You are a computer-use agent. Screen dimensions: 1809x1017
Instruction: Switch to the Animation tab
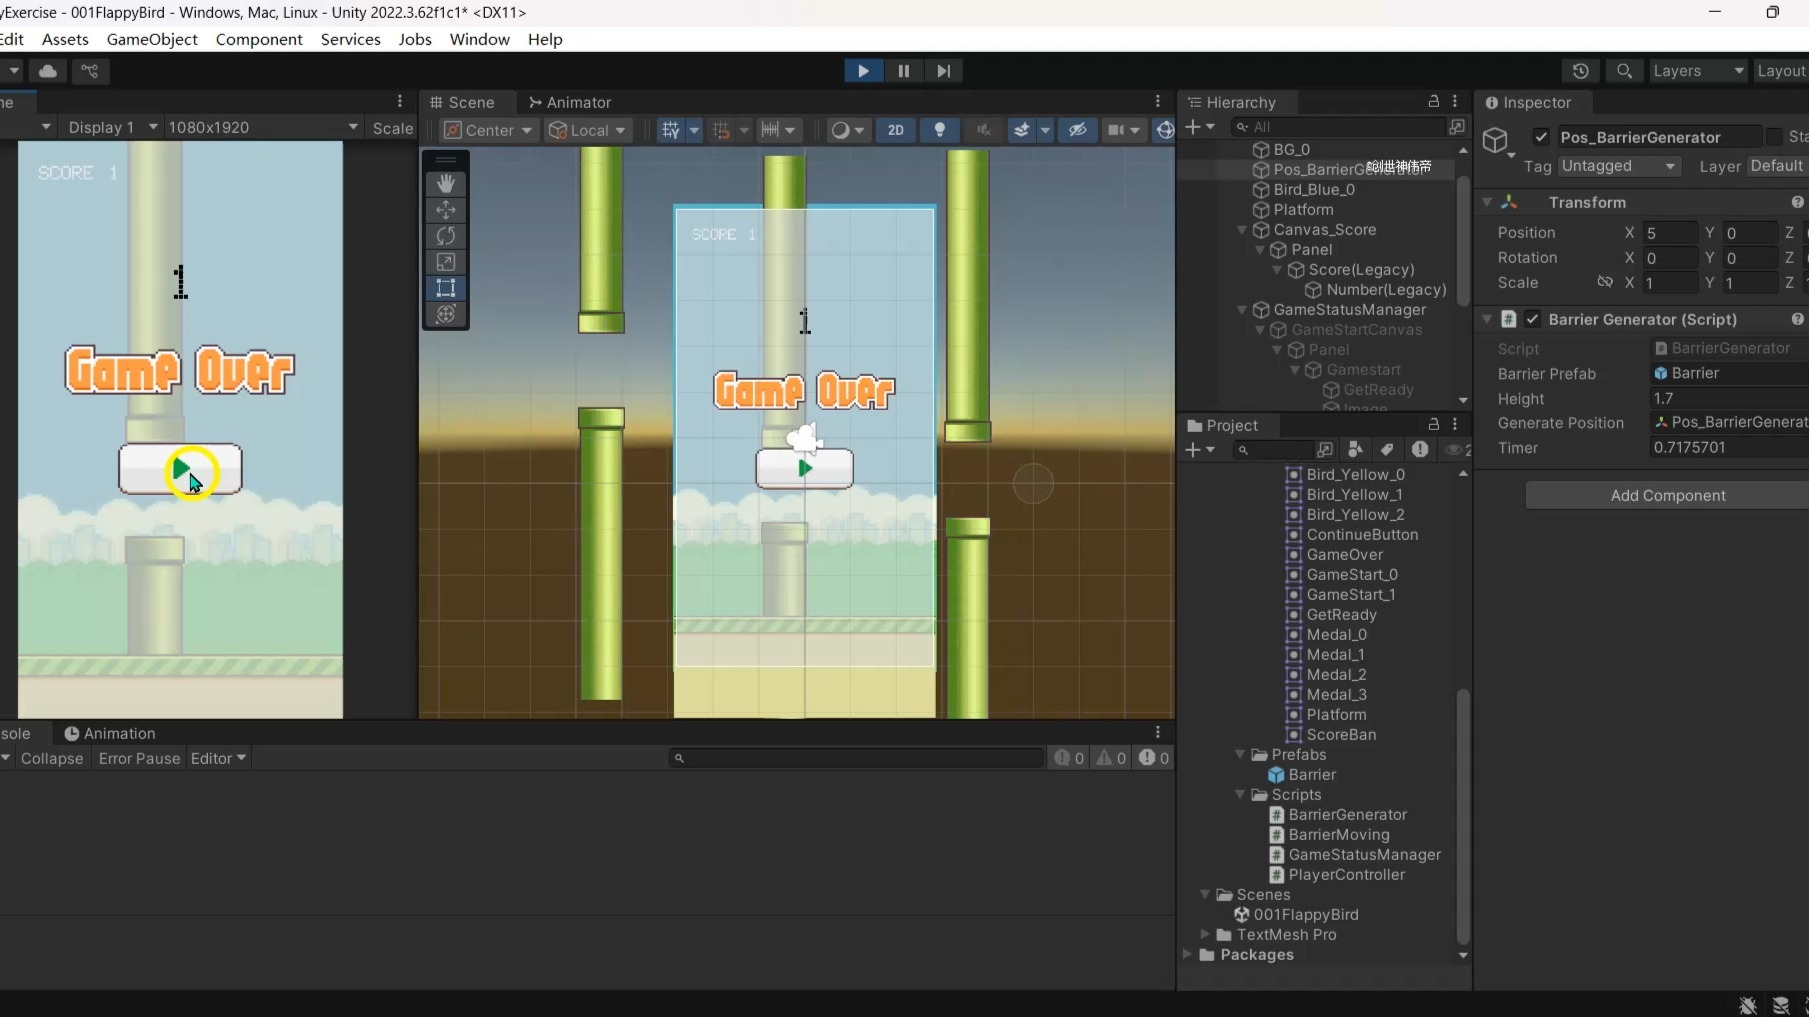click(x=110, y=733)
